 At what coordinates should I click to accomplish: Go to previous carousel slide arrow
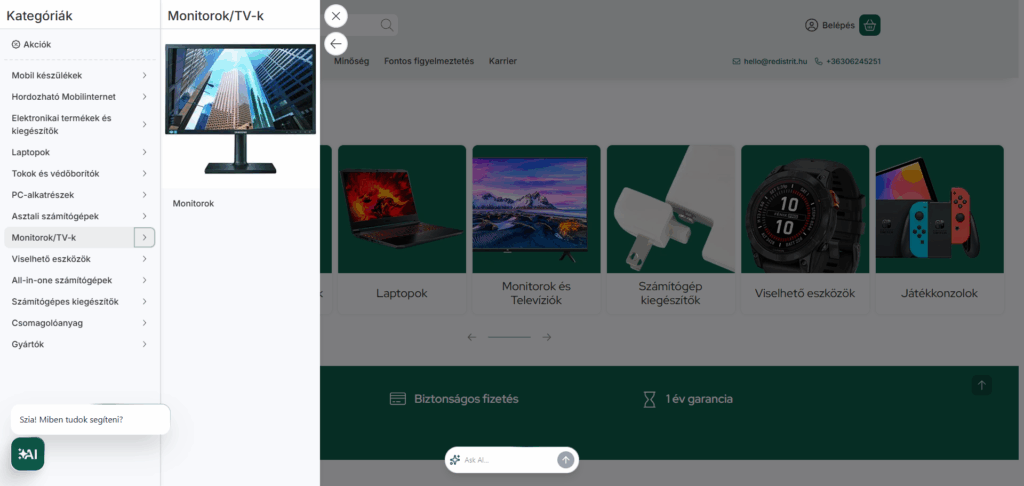pyautogui.click(x=472, y=337)
